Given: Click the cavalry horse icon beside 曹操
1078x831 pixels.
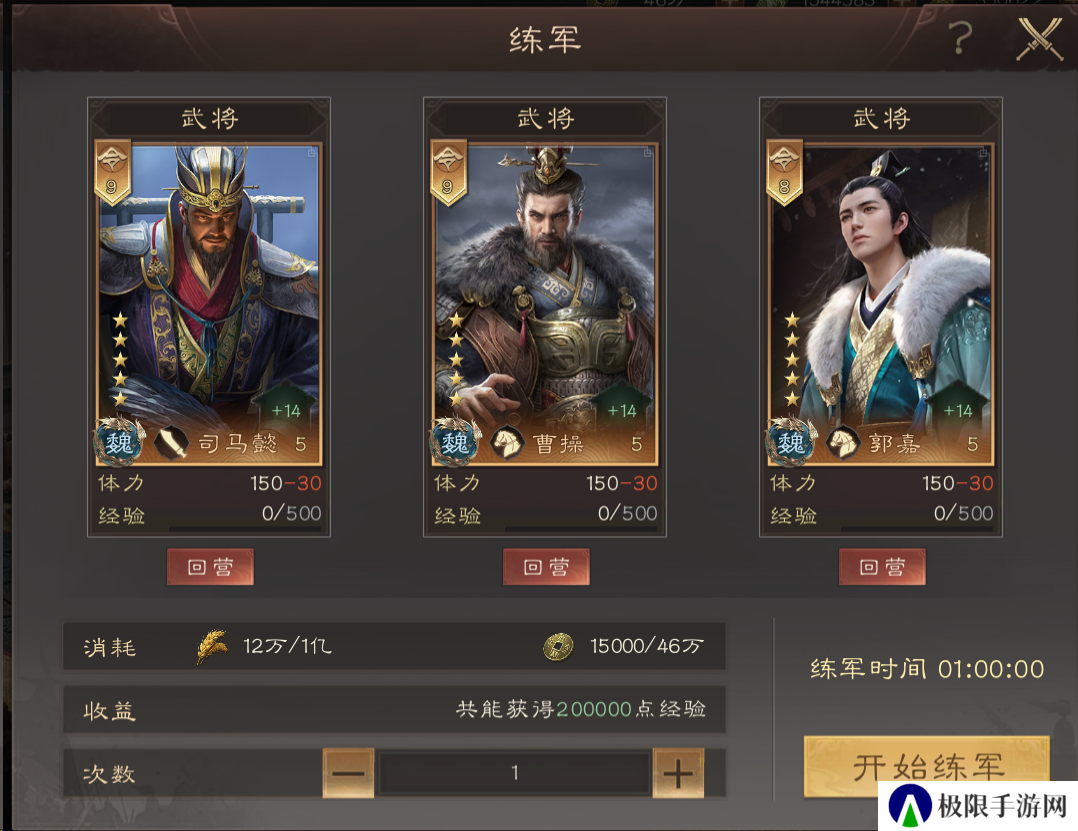Looking at the screenshot, I should (507, 443).
